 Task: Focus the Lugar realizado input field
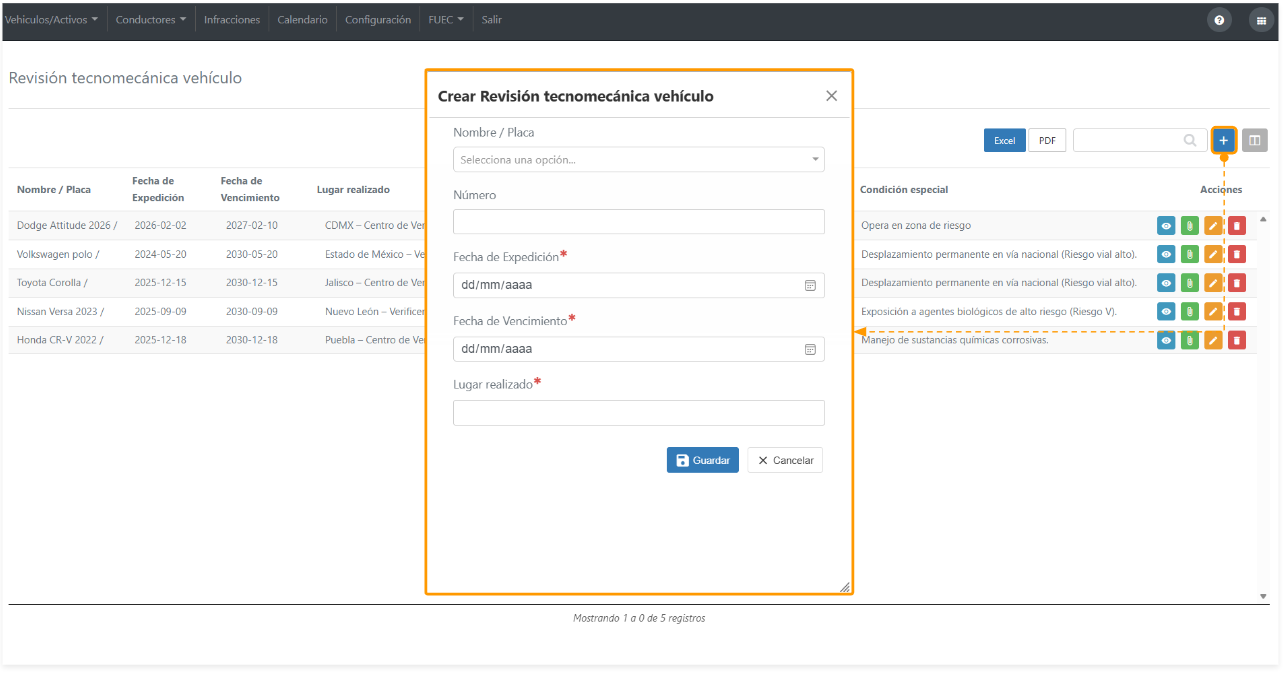[x=639, y=413]
